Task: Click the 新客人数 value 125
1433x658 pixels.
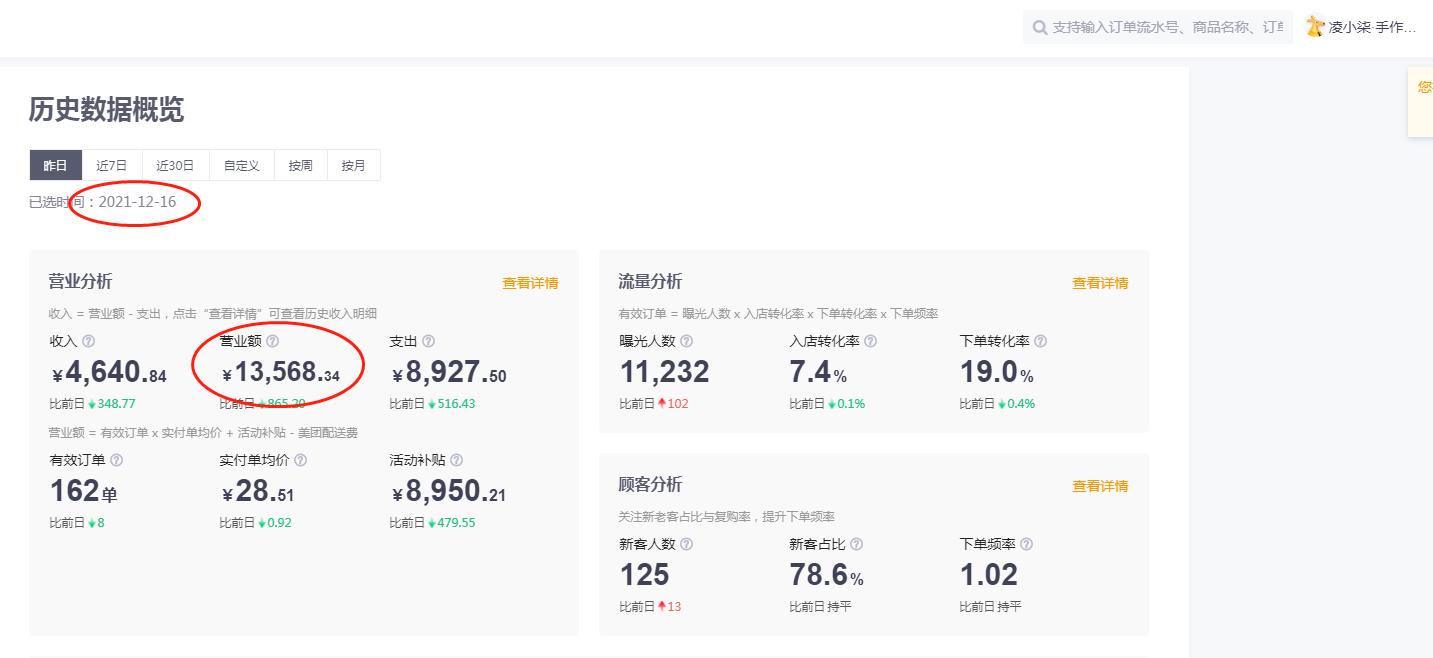Action: click(x=644, y=575)
